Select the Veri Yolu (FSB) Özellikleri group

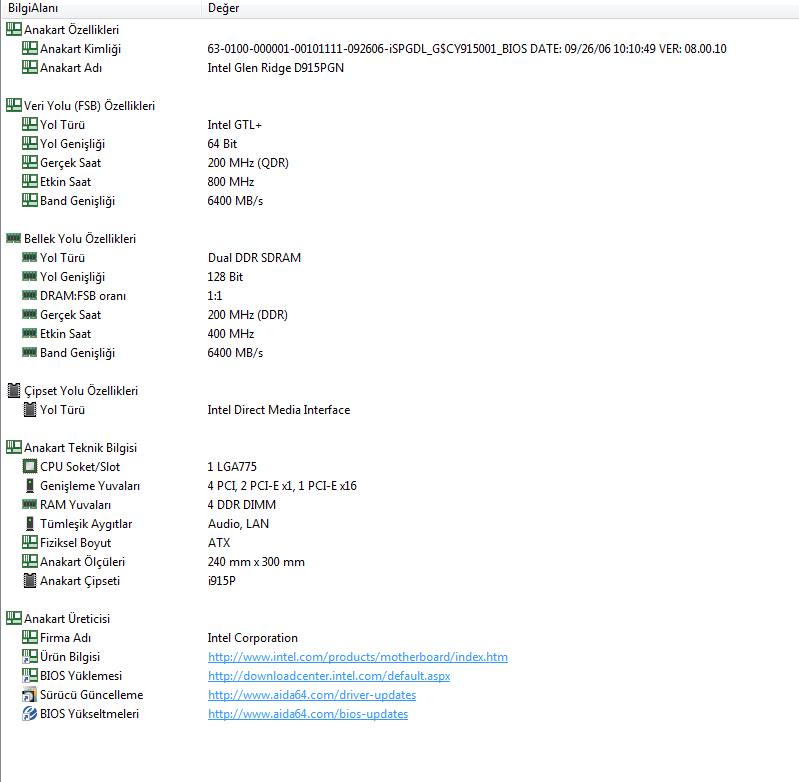89,106
